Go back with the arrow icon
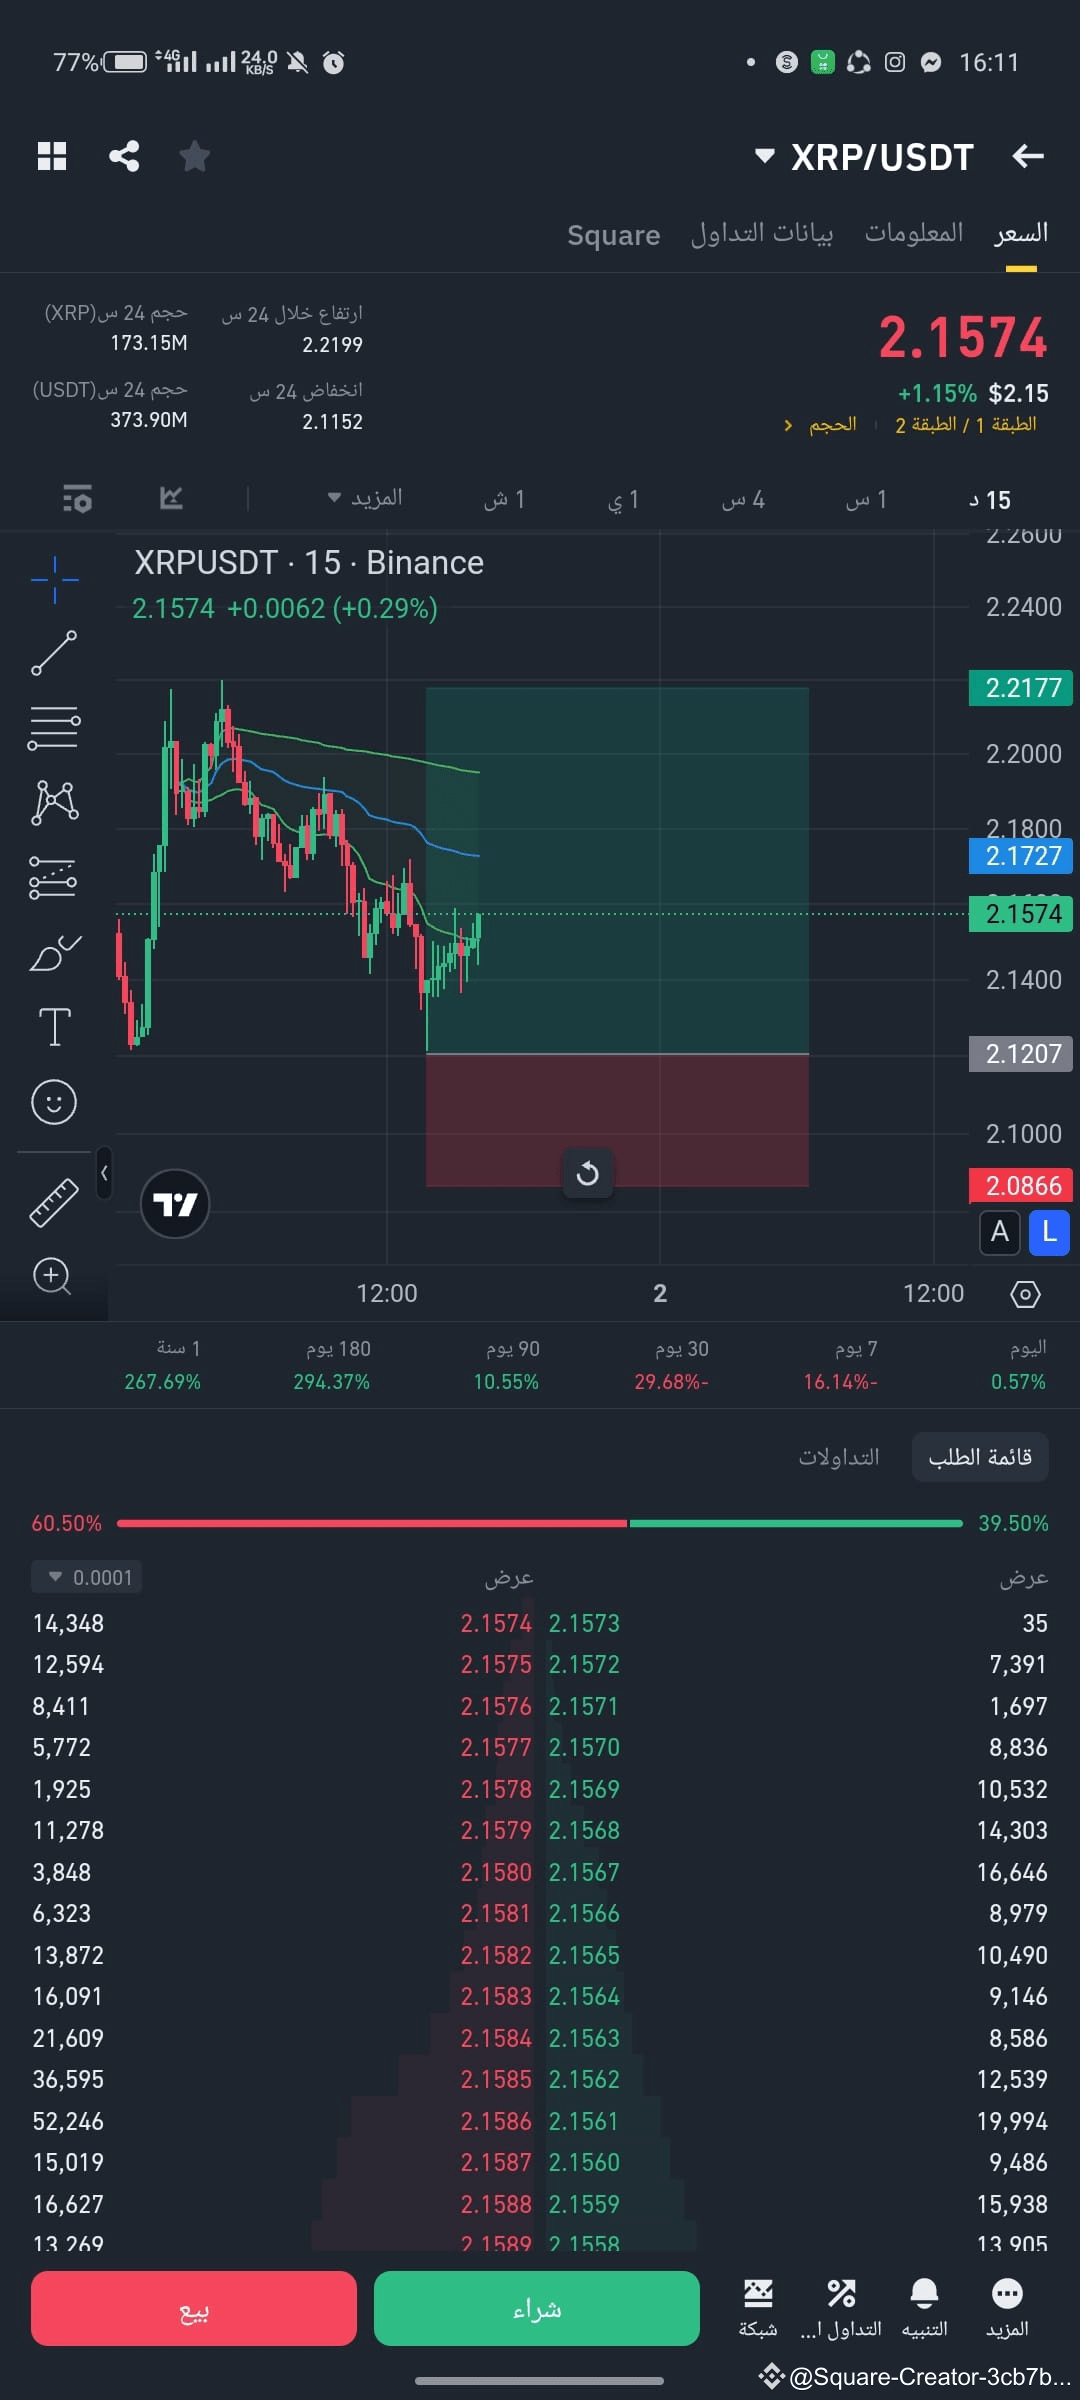Image resolution: width=1080 pixels, height=2400 pixels. pos(1028,156)
